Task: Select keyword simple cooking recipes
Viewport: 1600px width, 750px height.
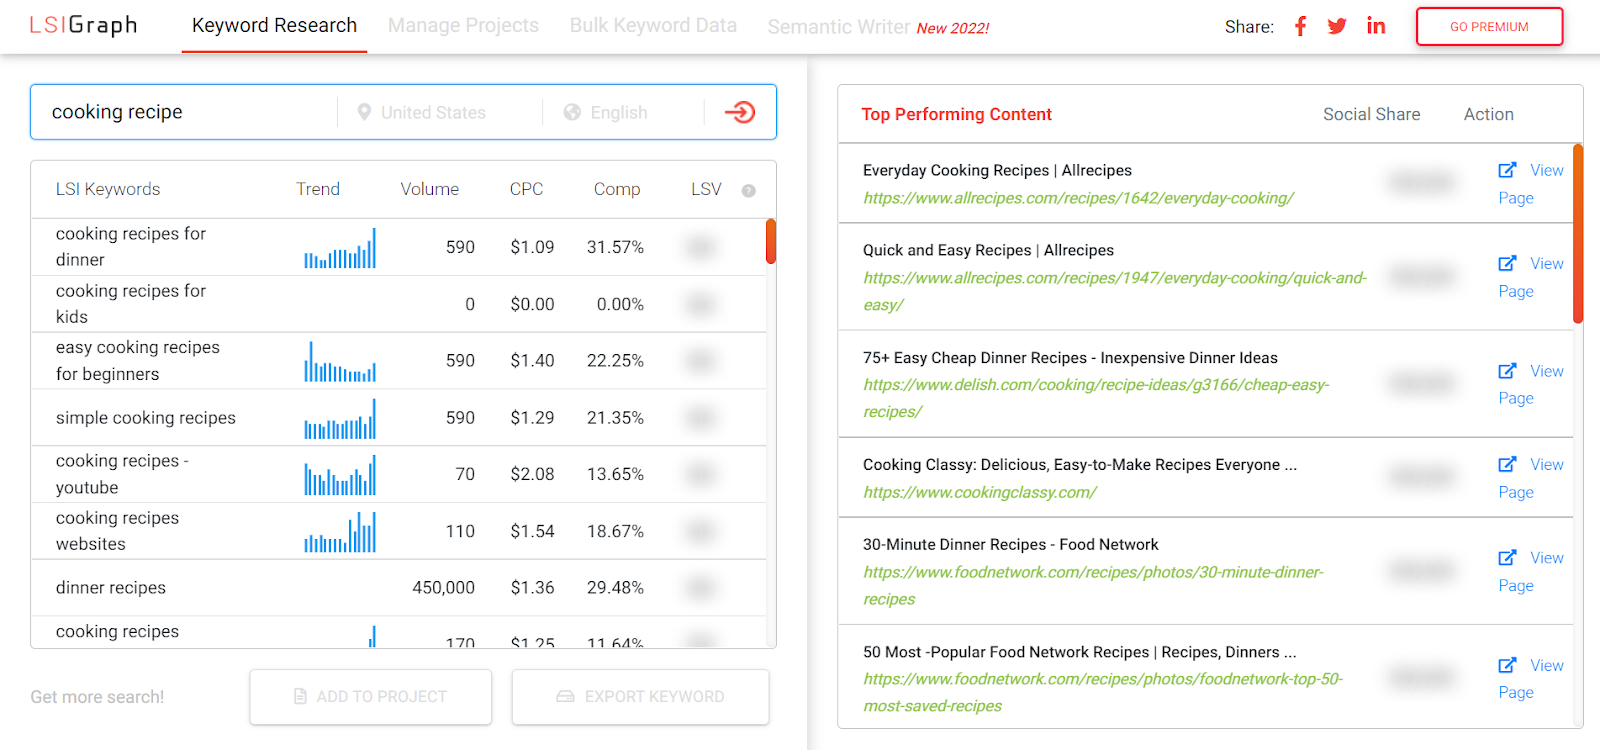Action: [x=146, y=418]
